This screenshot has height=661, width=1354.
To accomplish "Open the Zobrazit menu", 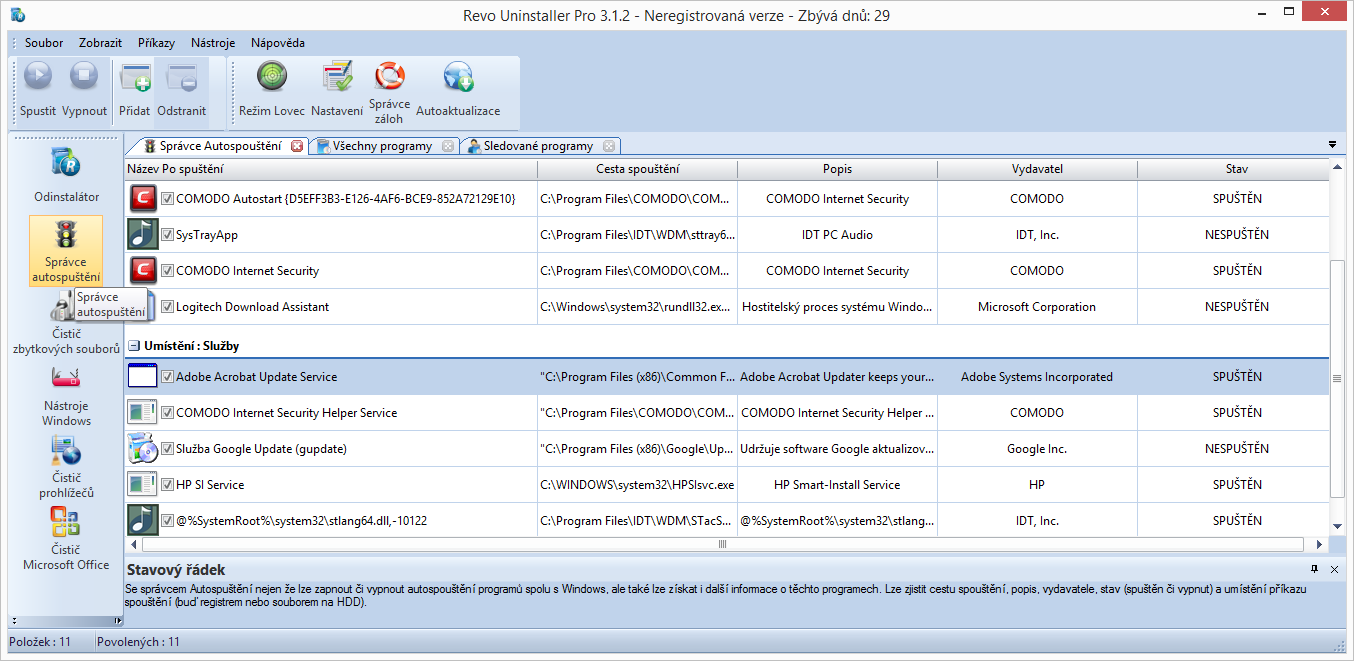I will click(x=100, y=43).
